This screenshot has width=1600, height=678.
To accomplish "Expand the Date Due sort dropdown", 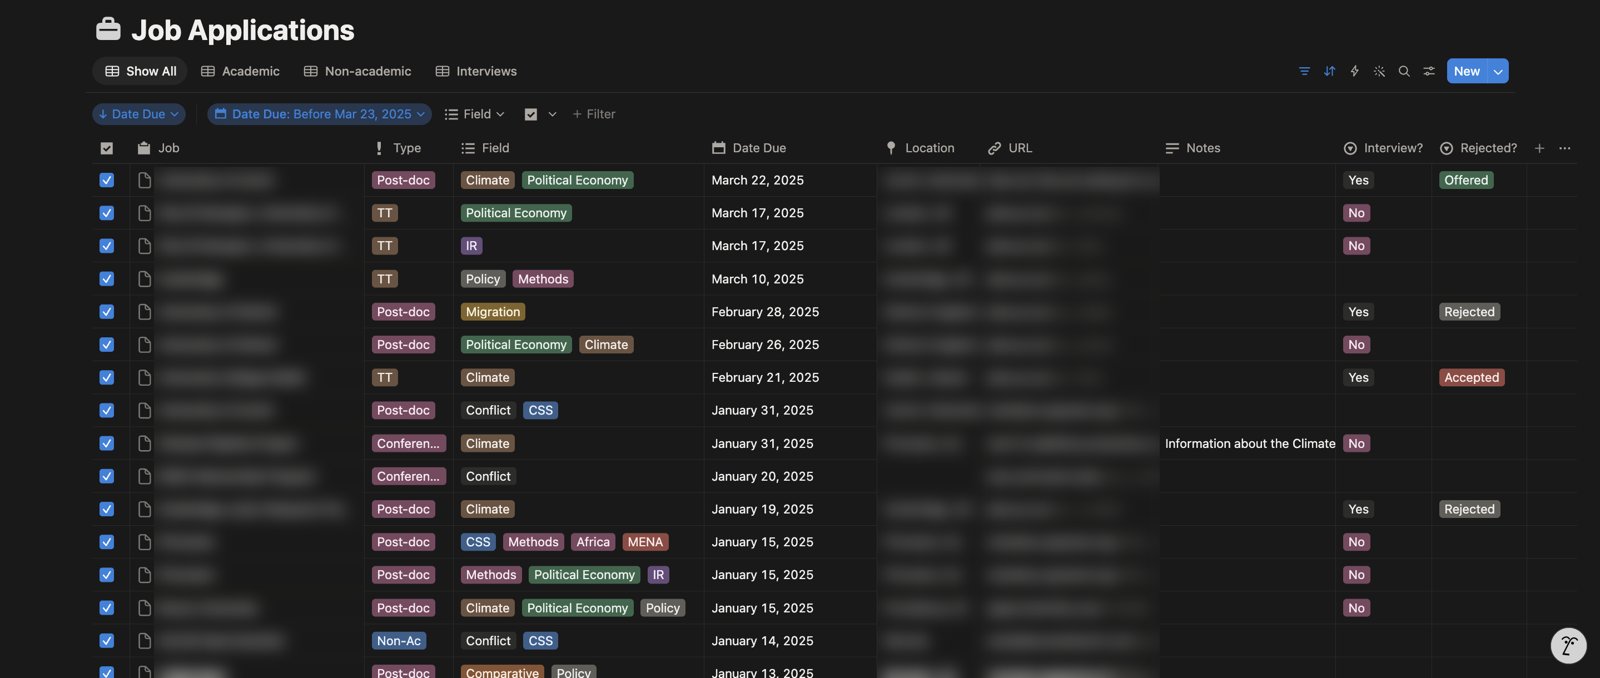I will click(x=139, y=114).
